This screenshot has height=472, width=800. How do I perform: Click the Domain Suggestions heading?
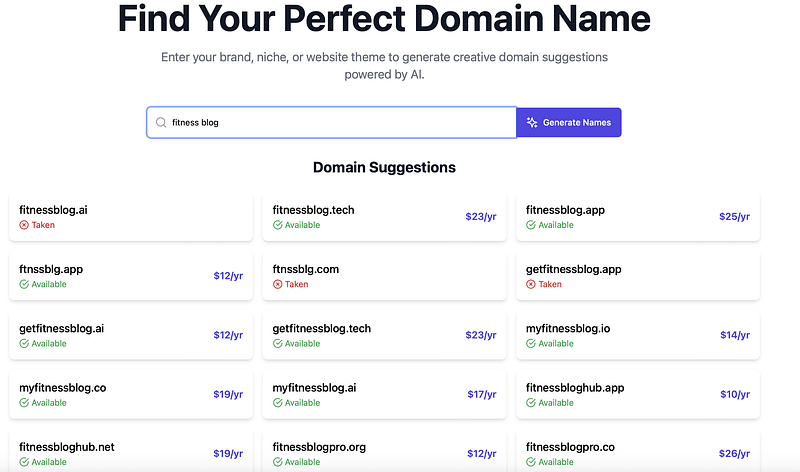click(x=384, y=167)
